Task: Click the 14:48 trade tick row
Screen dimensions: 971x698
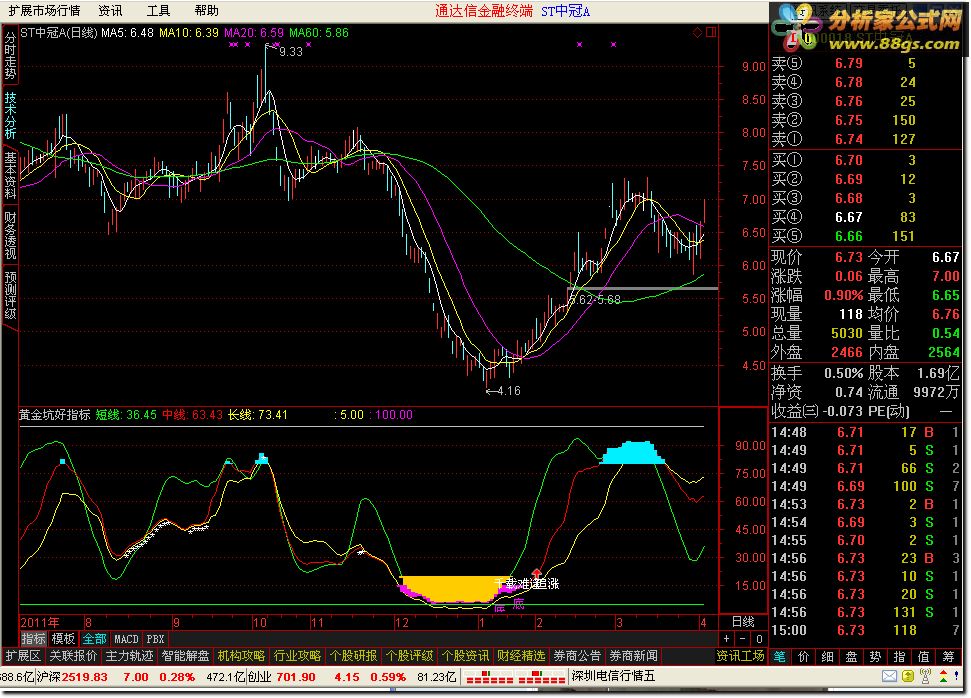Action: (865, 432)
